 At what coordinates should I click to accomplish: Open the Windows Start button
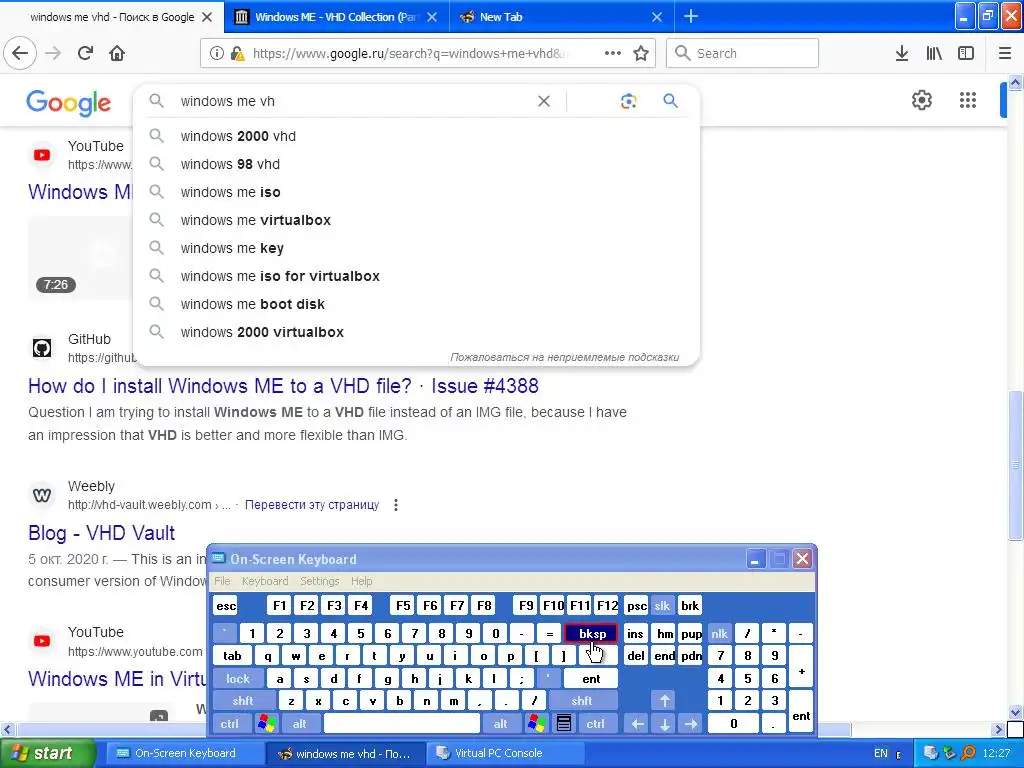[47, 753]
